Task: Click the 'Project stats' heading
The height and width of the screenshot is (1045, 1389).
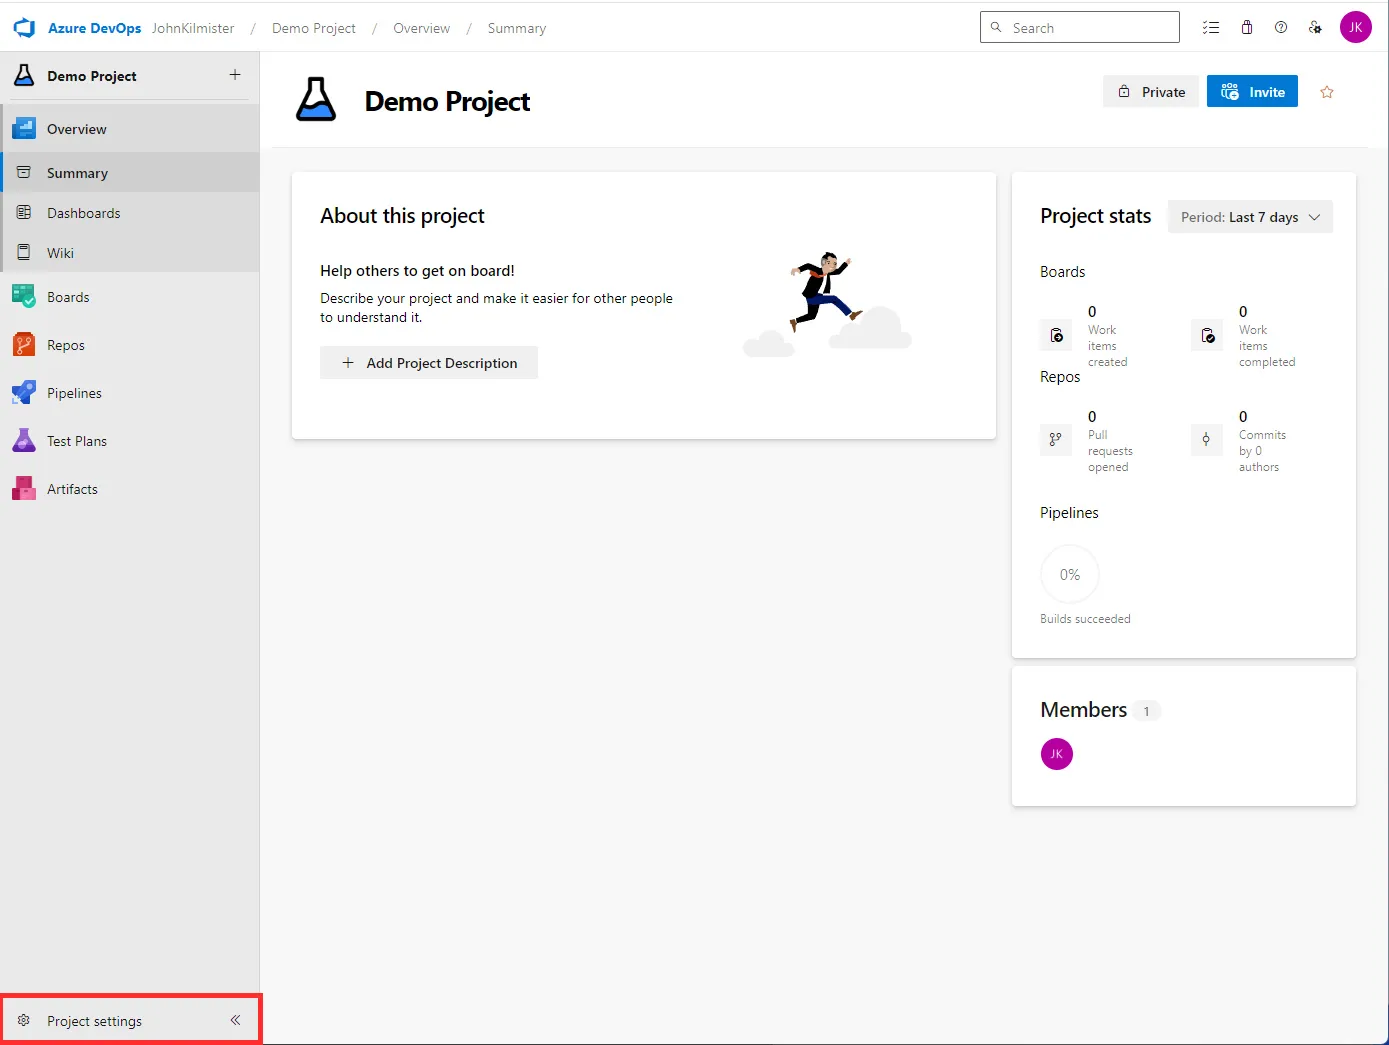Action: point(1095,216)
